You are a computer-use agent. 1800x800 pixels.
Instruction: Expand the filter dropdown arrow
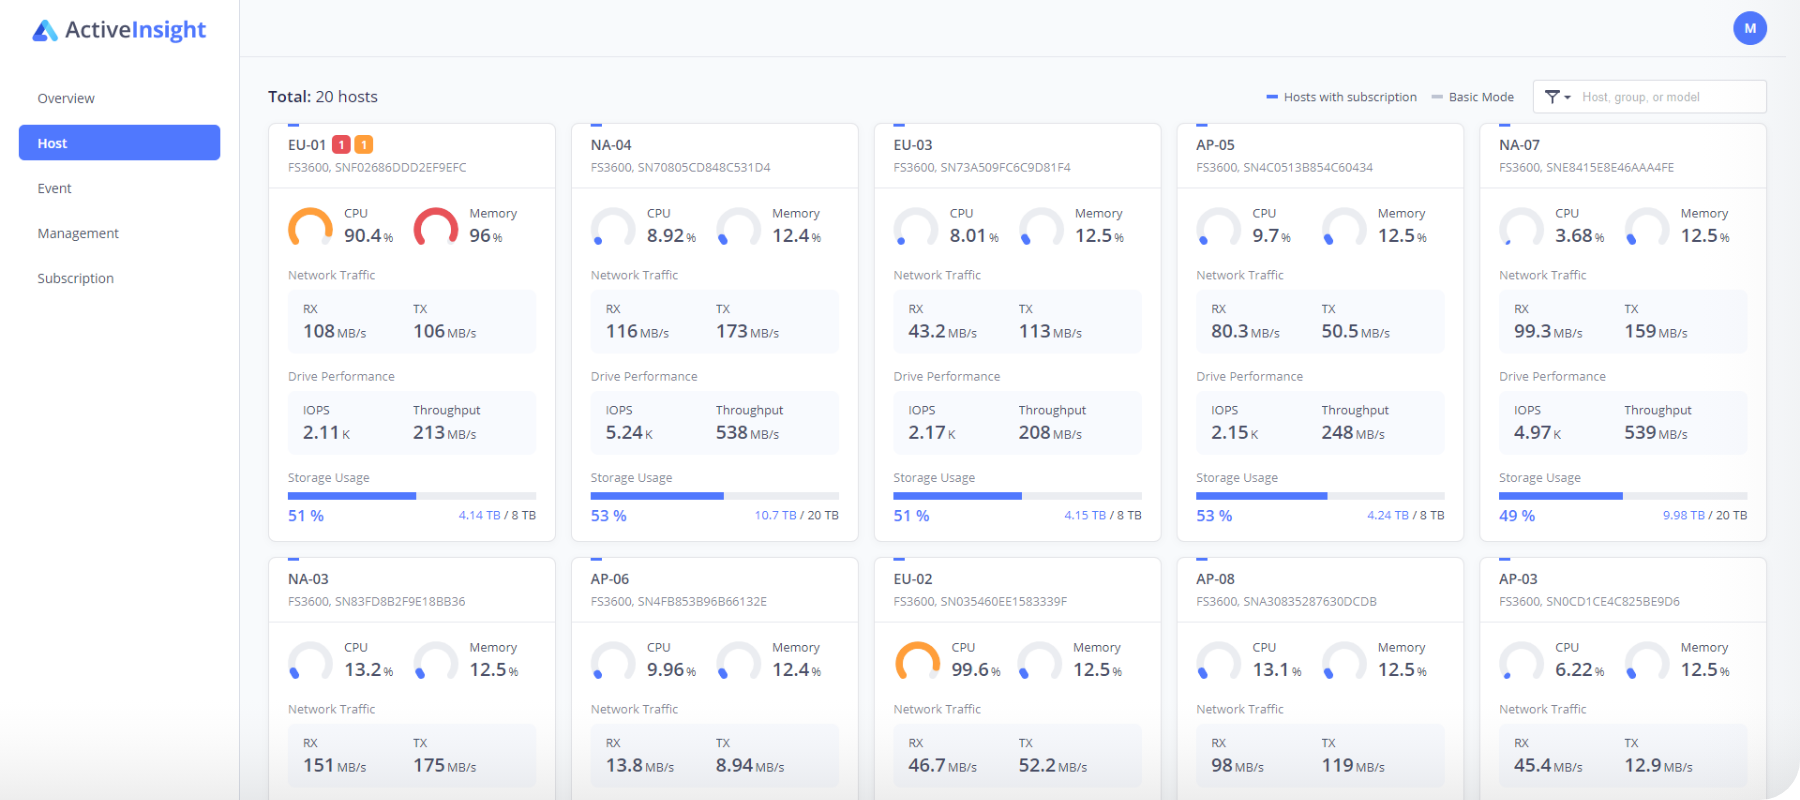pyautogui.click(x=1567, y=97)
